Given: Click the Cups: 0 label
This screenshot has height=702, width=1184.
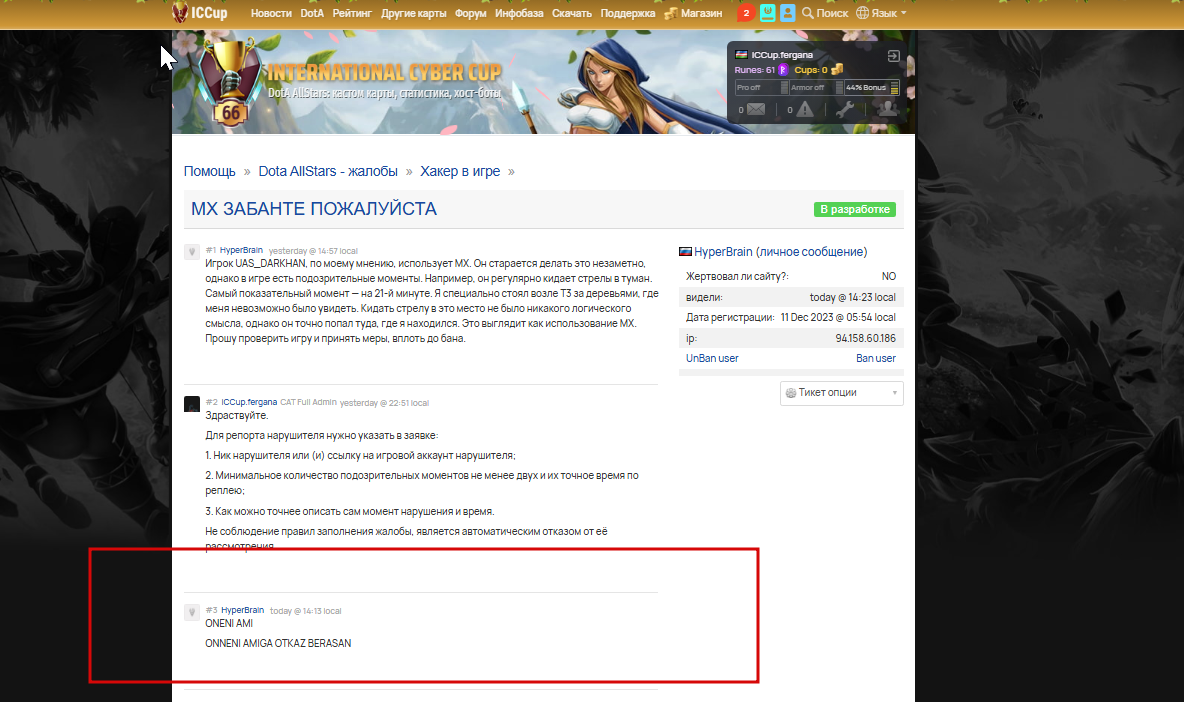Looking at the screenshot, I should (x=811, y=69).
